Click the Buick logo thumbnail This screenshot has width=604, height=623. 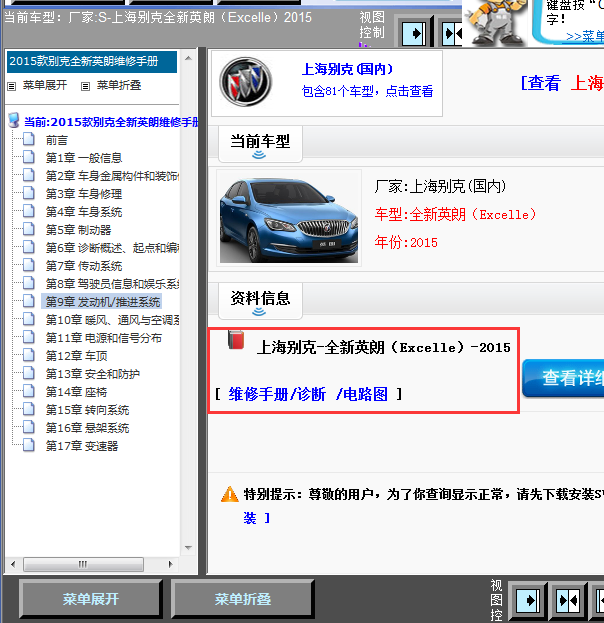[246, 82]
